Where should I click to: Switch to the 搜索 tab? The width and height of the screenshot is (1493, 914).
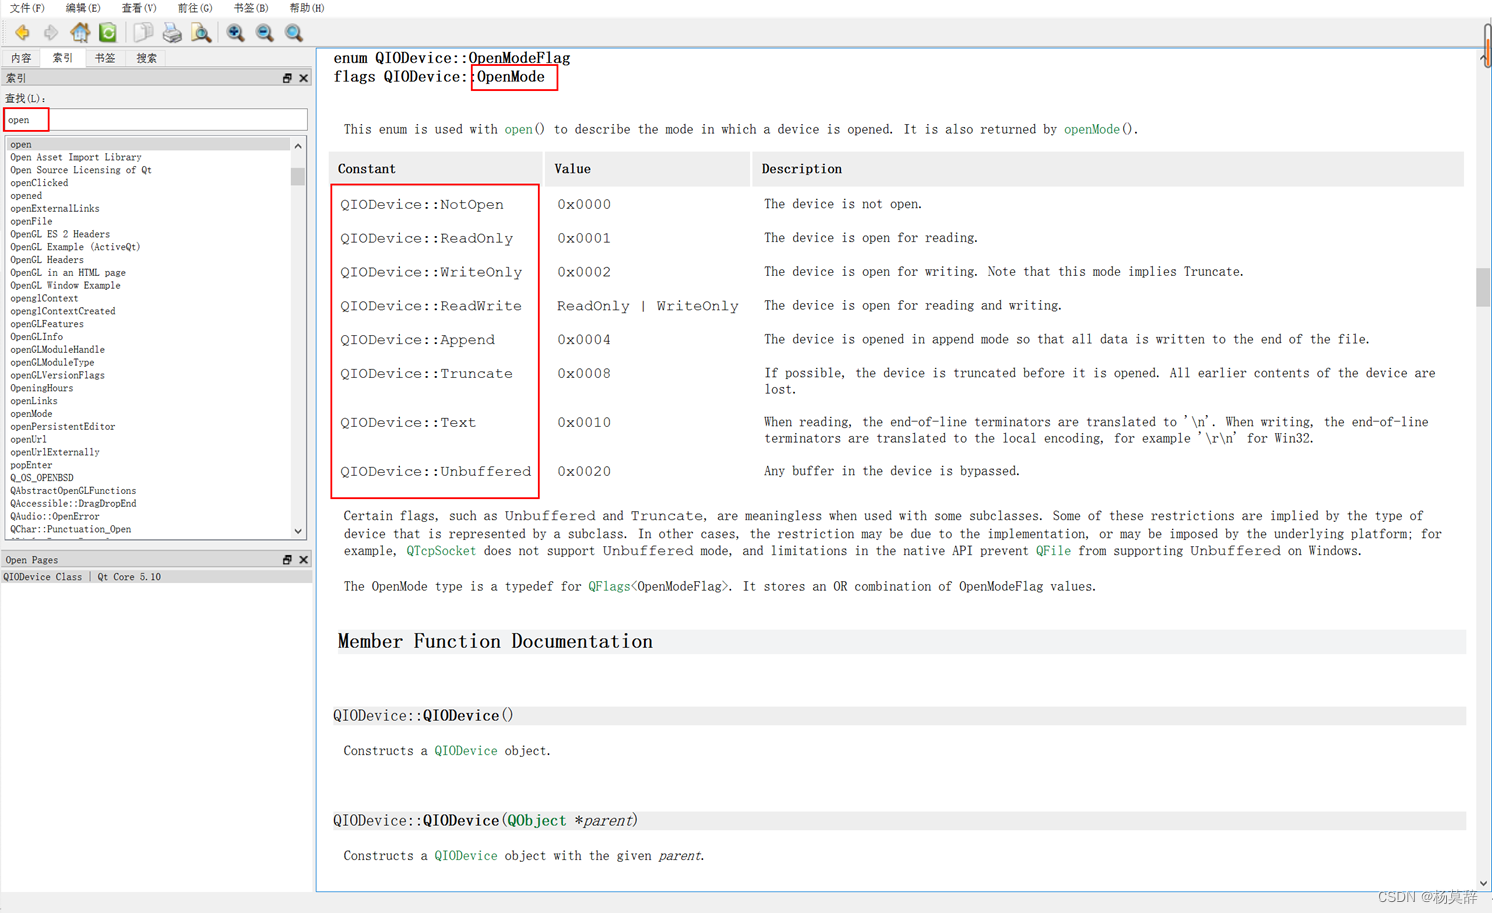(147, 58)
